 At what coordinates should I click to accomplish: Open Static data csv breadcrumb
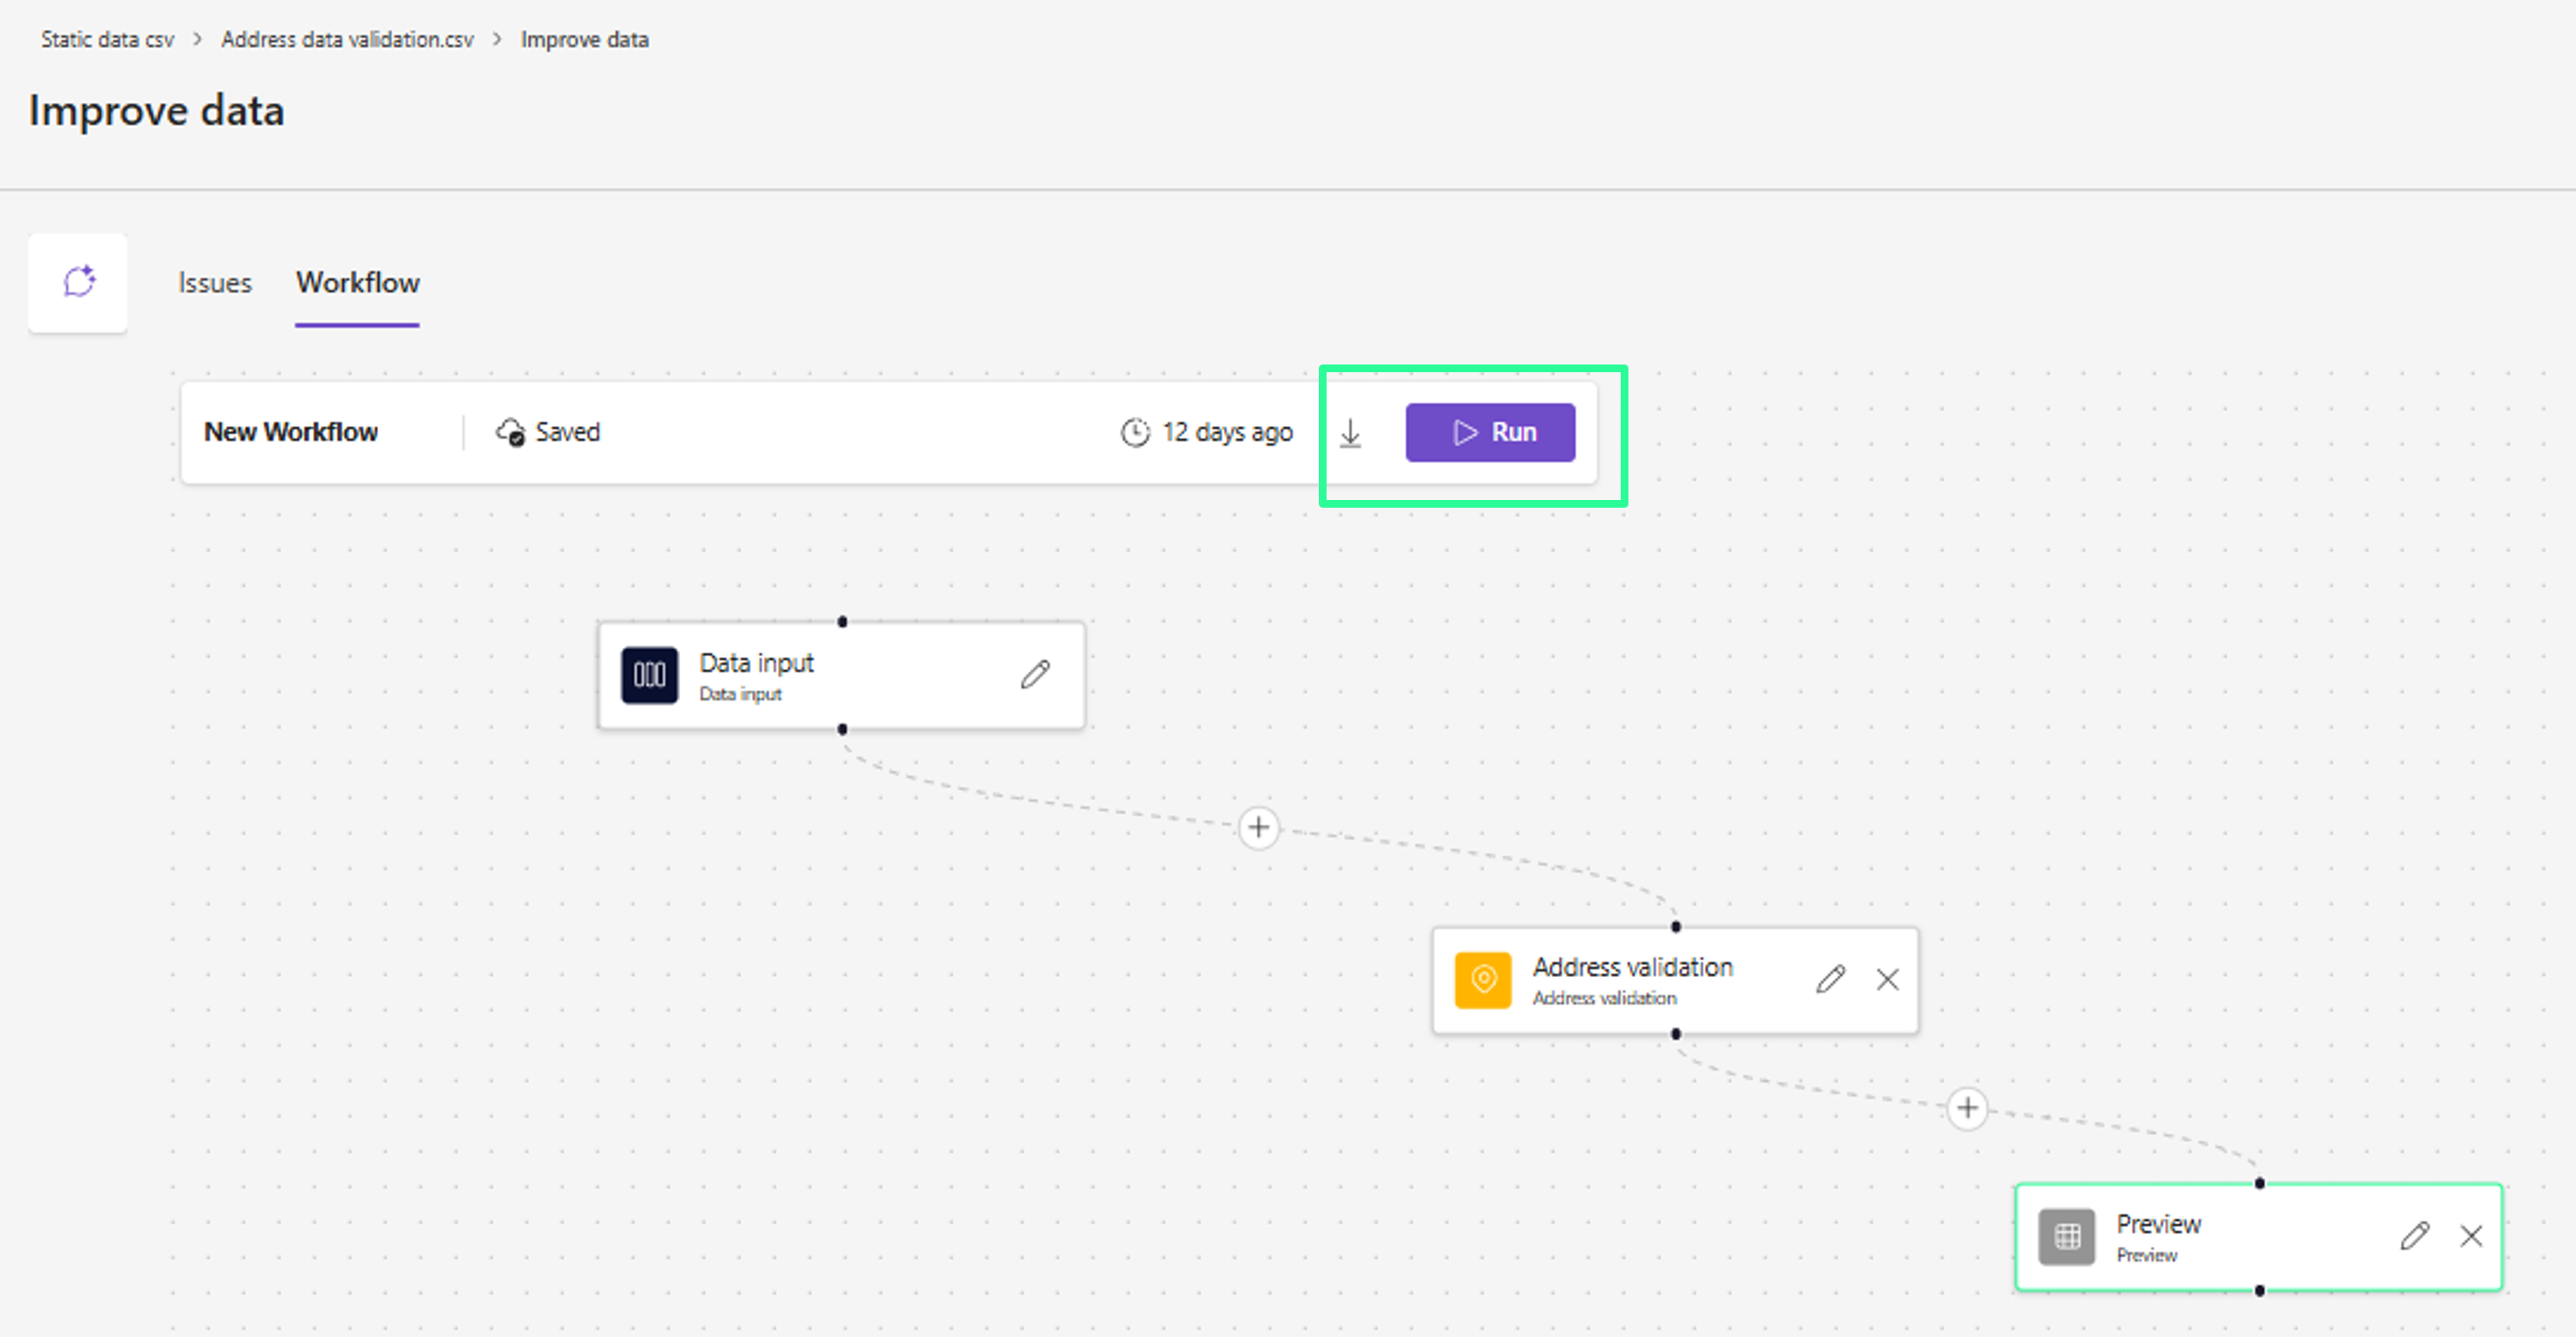point(107,39)
